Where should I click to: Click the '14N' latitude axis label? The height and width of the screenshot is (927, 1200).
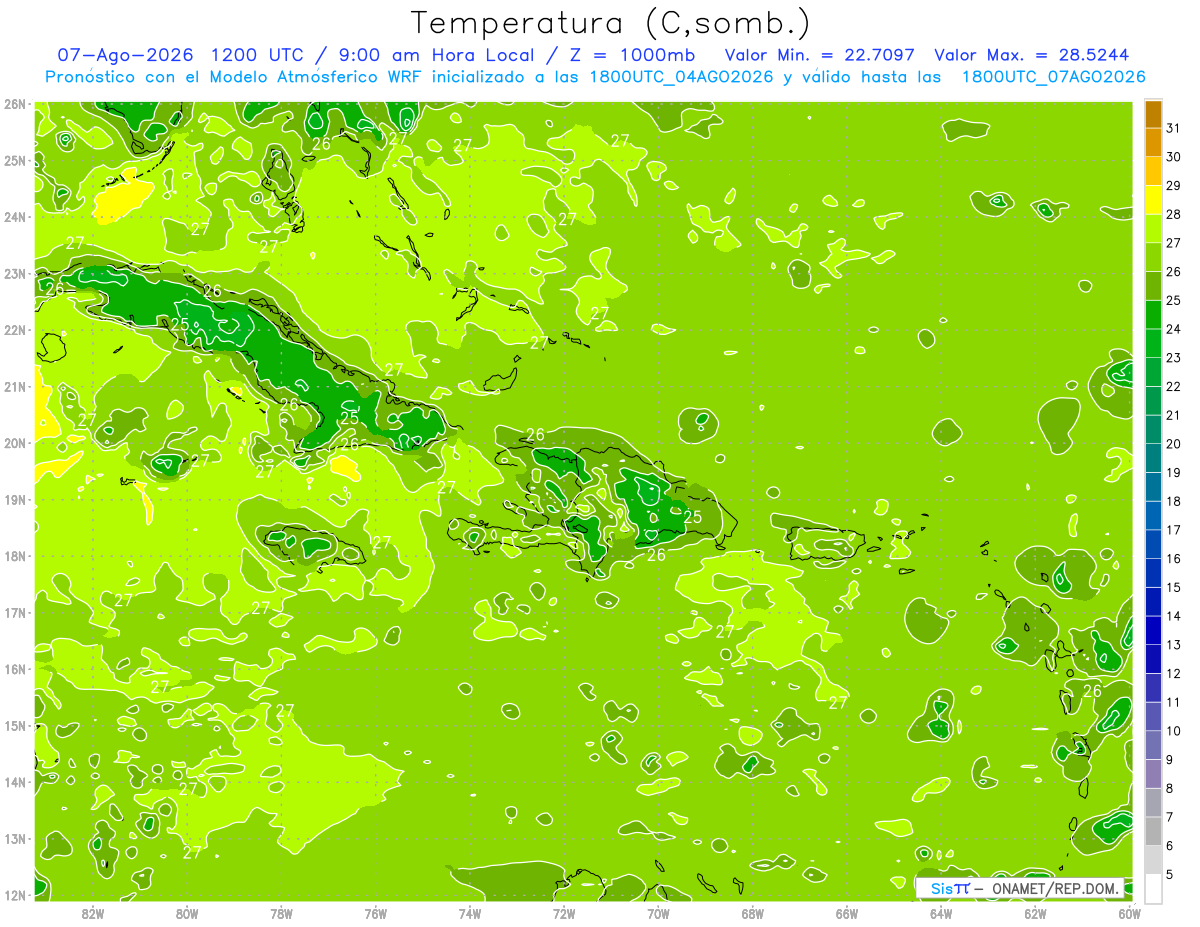point(15,782)
